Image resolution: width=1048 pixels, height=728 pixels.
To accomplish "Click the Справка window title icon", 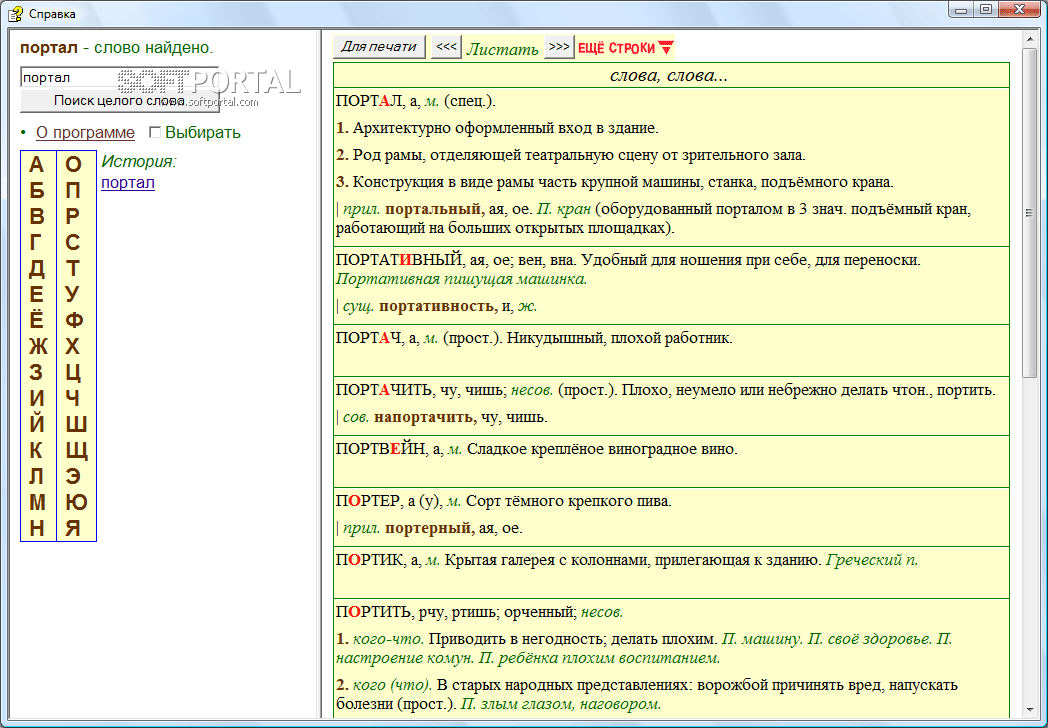I will [14, 13].
